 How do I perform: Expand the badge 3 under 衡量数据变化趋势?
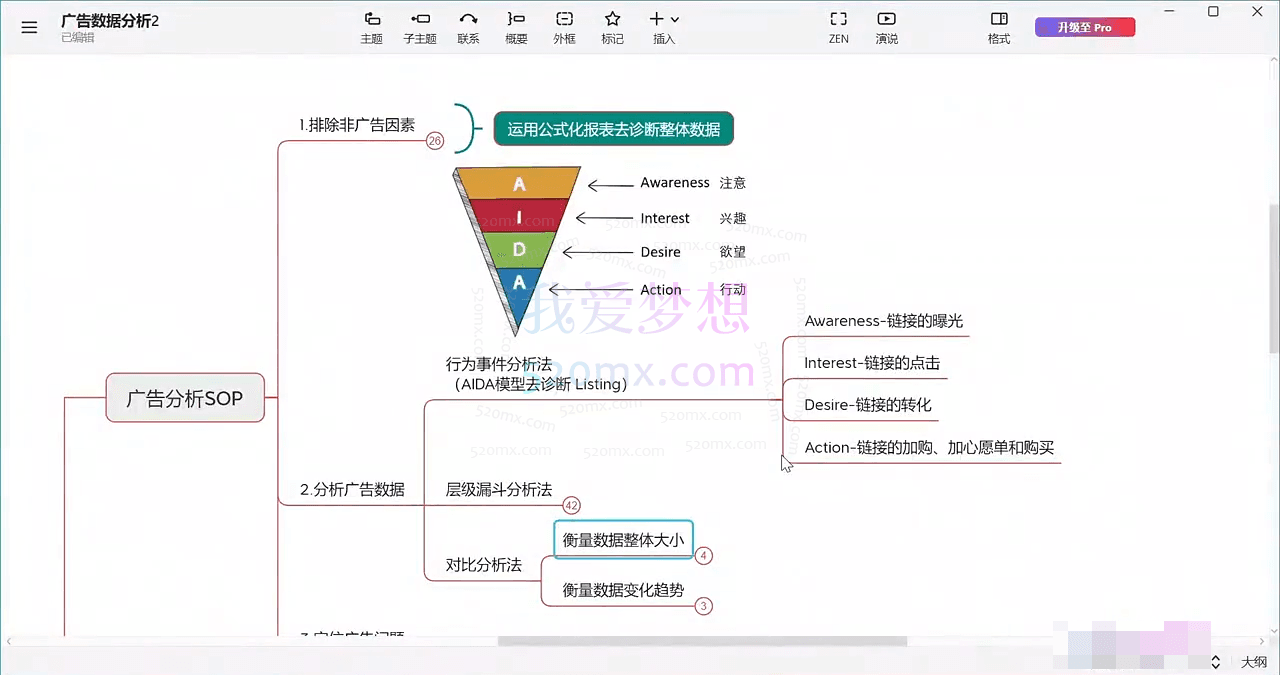703,605
